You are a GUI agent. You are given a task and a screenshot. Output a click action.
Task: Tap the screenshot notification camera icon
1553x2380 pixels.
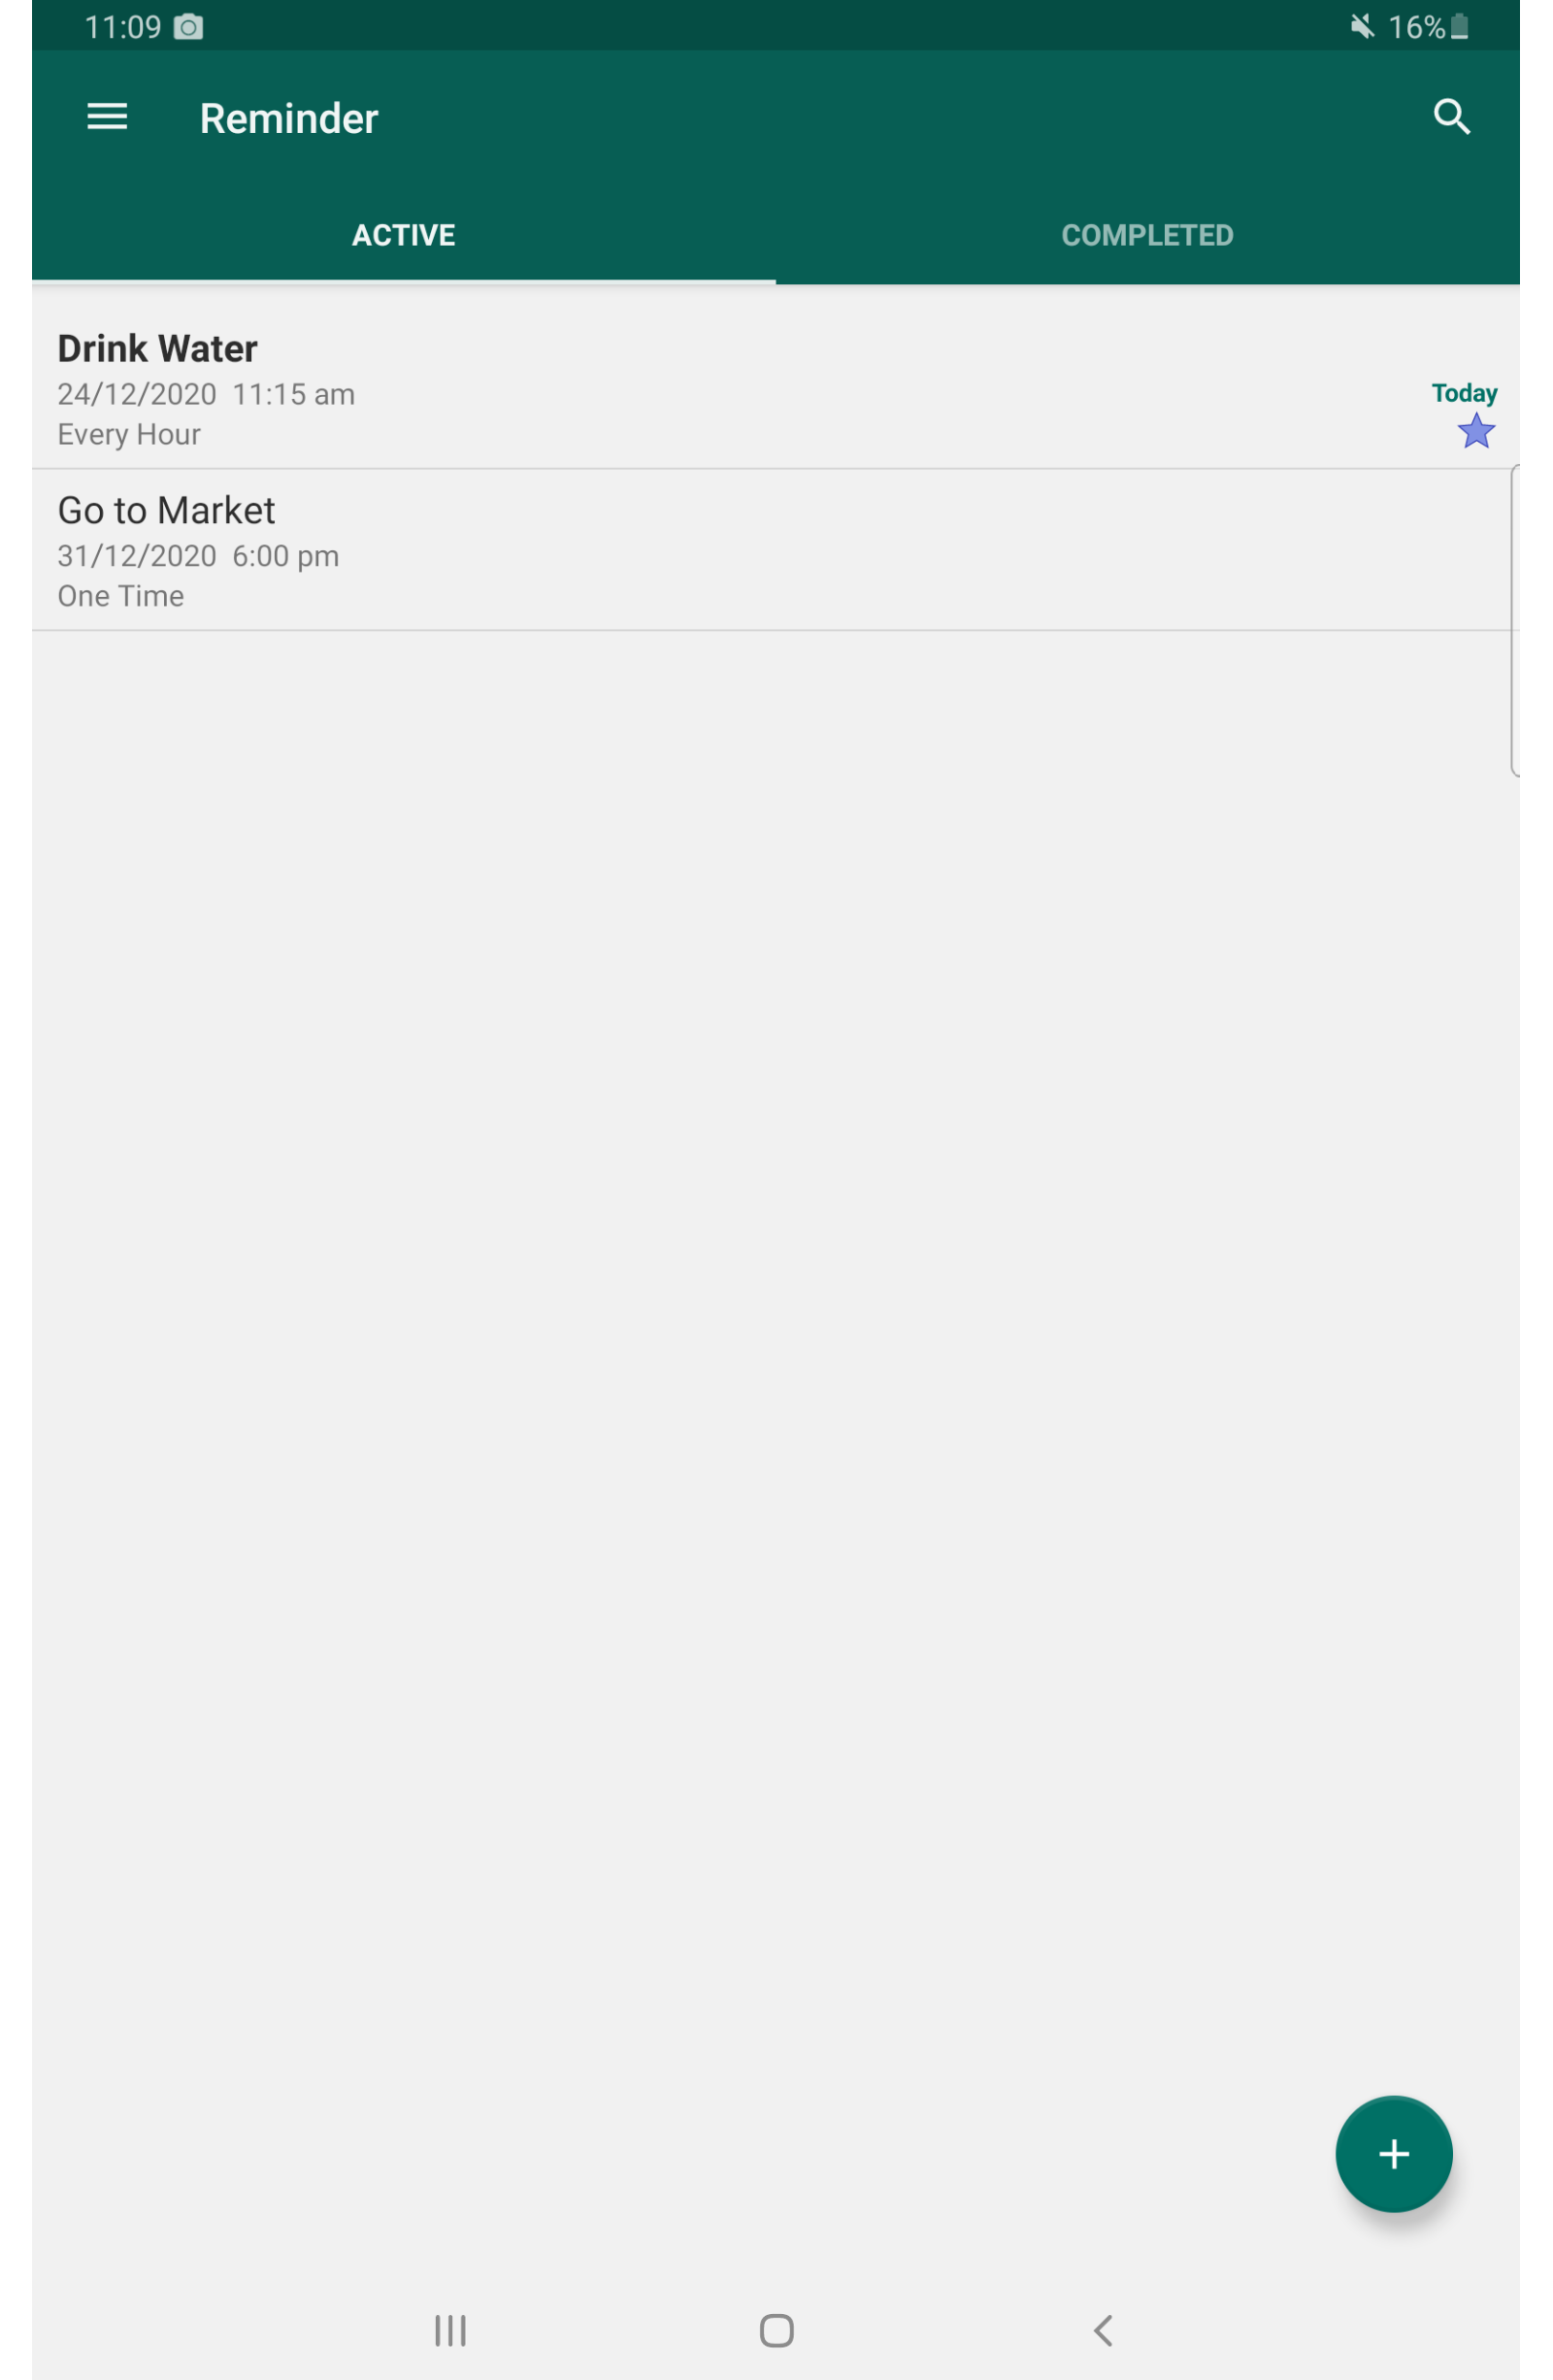(x=188, y=27)
